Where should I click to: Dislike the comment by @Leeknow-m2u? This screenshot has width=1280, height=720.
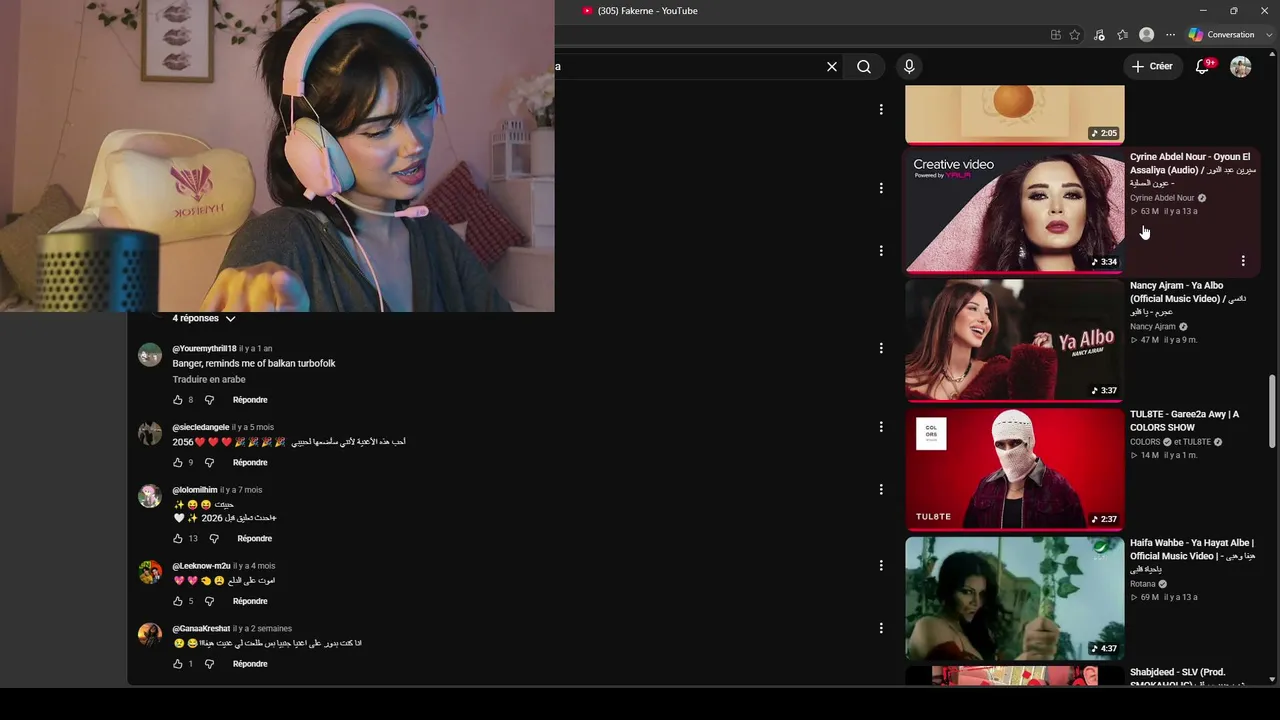tap(209, 602)
